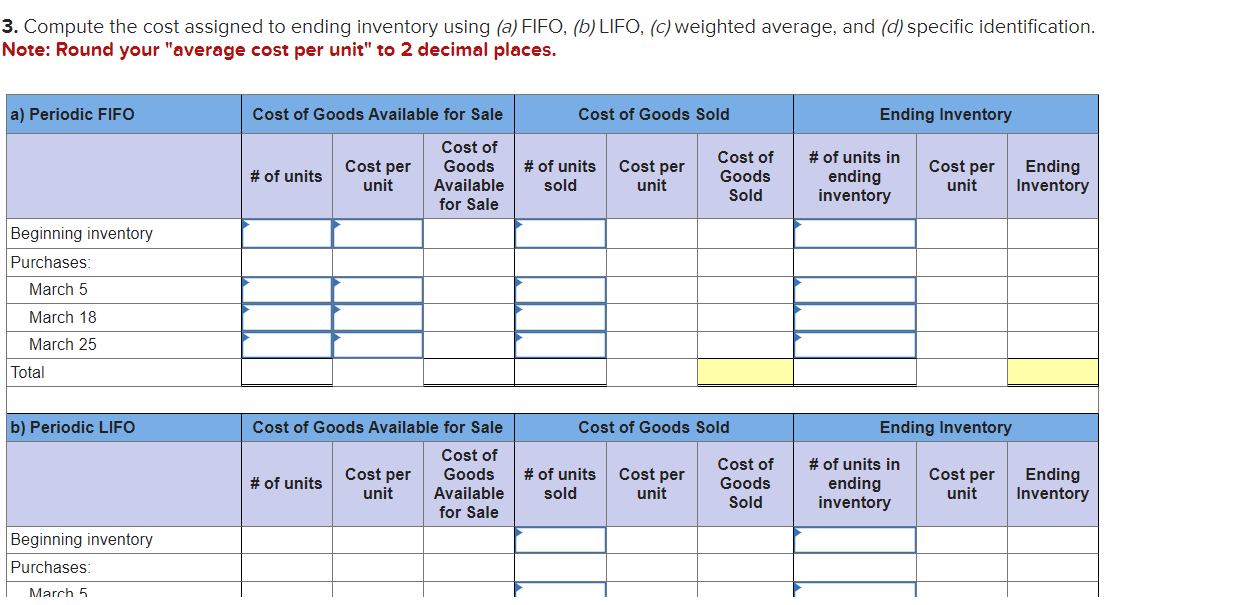Click the March 25 cost per unit input
Image resolution: width=1246 pixels, height=605 pixels.
coord(377,345)
